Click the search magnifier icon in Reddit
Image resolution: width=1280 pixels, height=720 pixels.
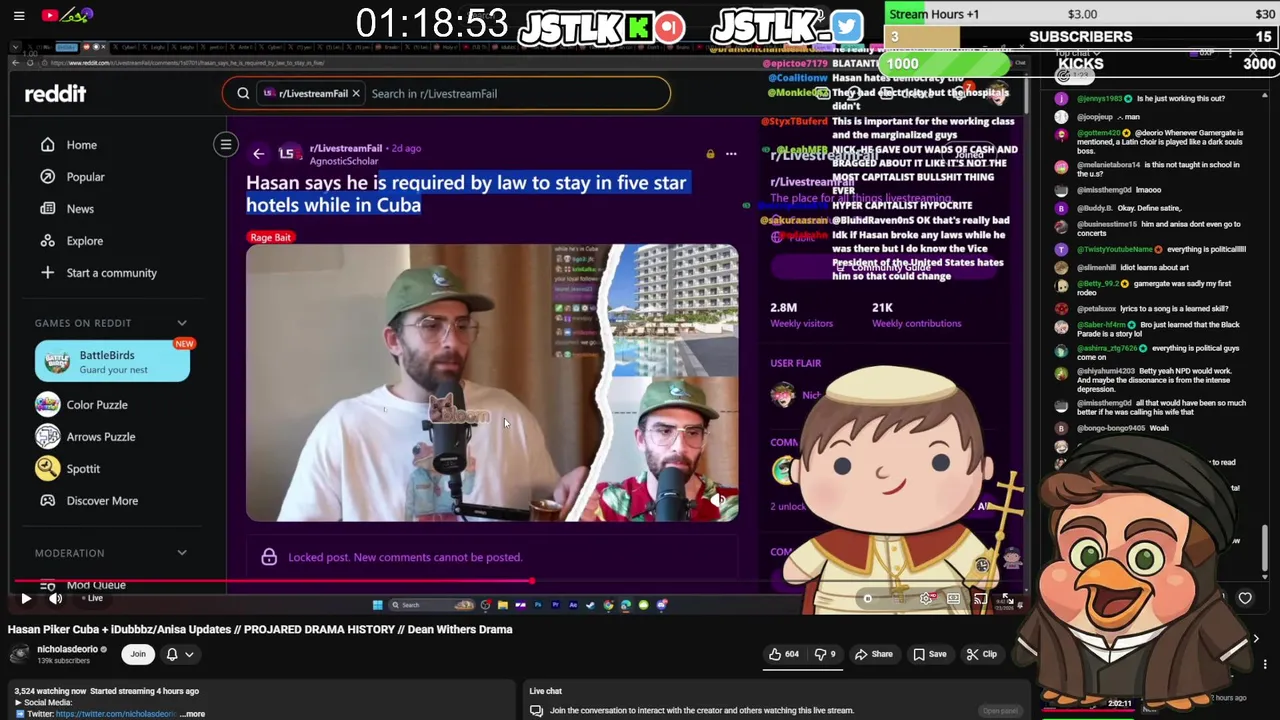click(x=243, y=93)
